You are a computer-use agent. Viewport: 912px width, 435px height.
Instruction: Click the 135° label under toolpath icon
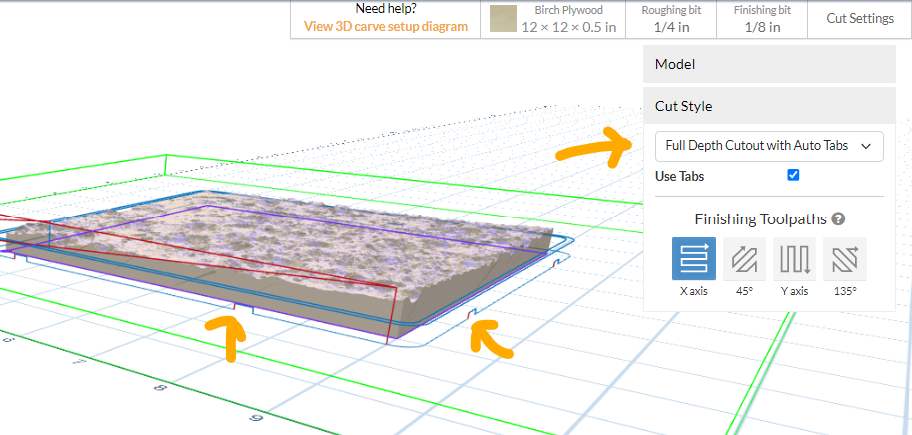tap(845, 291)
